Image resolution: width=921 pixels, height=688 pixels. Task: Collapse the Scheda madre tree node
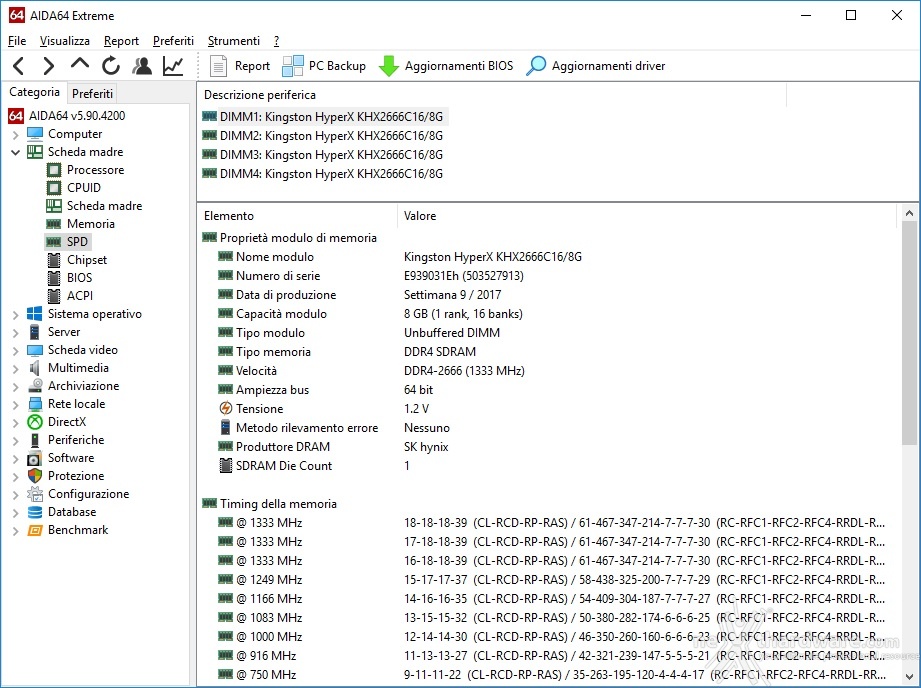pyautogui.click(x=15, y=152)
